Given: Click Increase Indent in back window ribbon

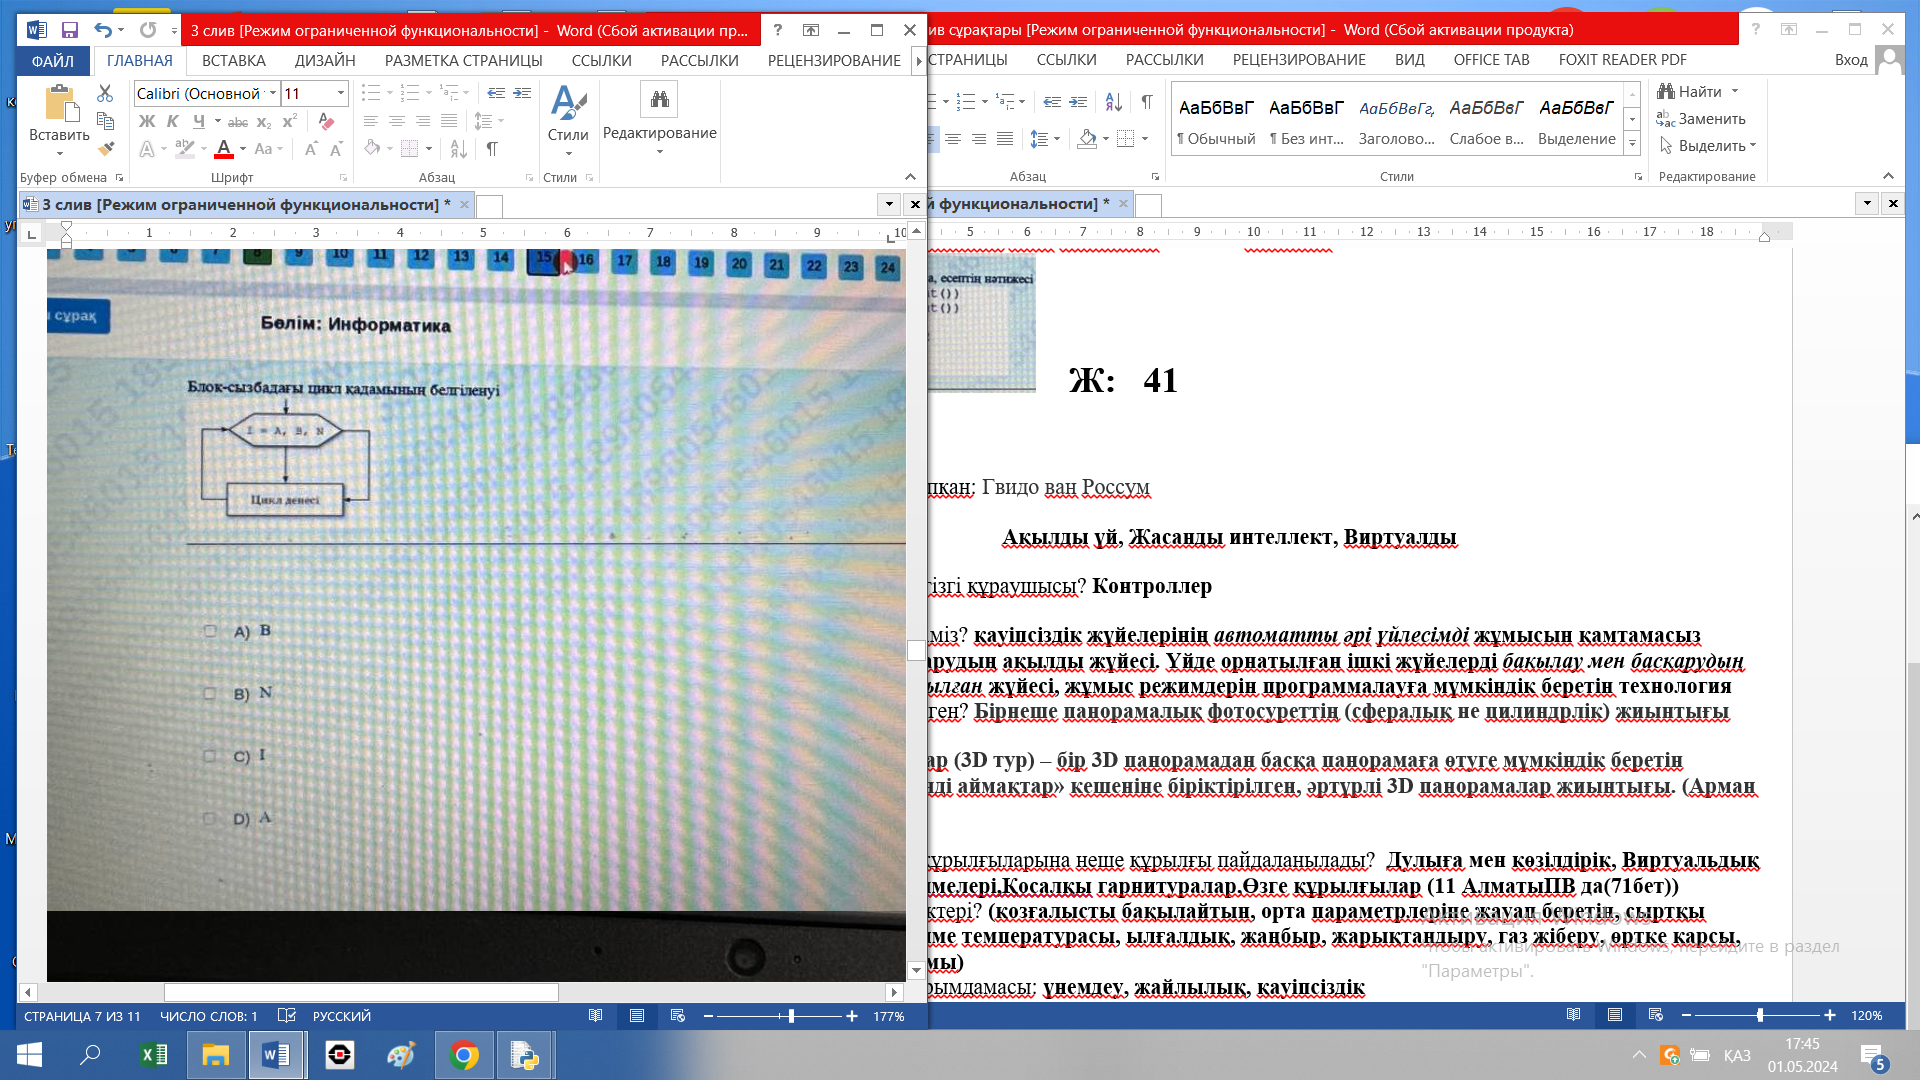Looking at the screenshot, I should 1078,102.
